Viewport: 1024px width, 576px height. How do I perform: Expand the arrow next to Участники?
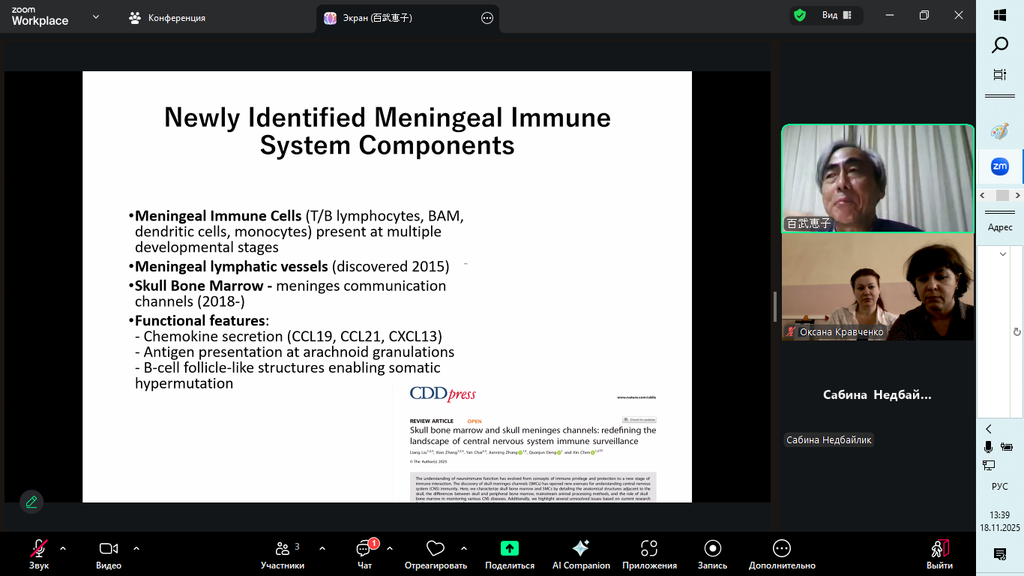[x=322, y=548]
